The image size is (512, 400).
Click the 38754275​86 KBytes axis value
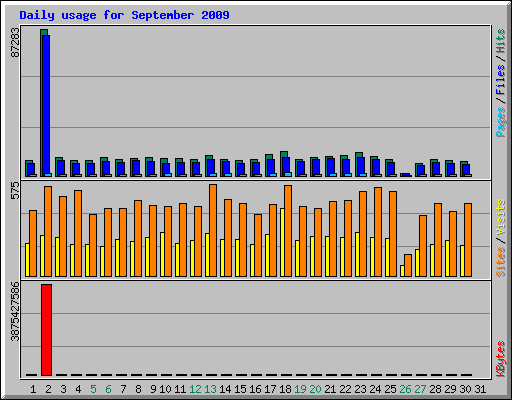(x=15, y=312)
